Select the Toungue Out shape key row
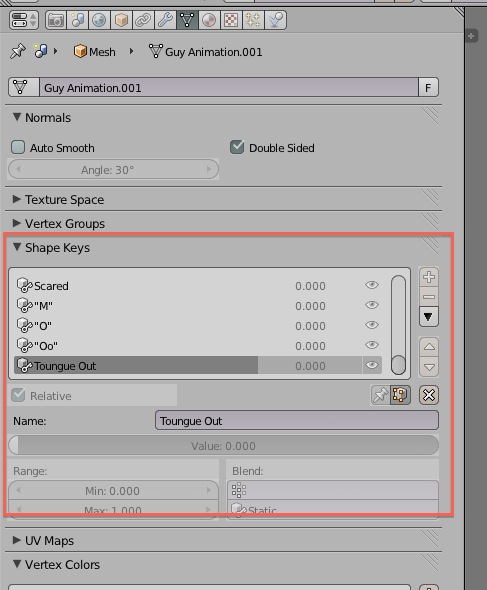The image size is (487, 590). (x=198, y=365)
